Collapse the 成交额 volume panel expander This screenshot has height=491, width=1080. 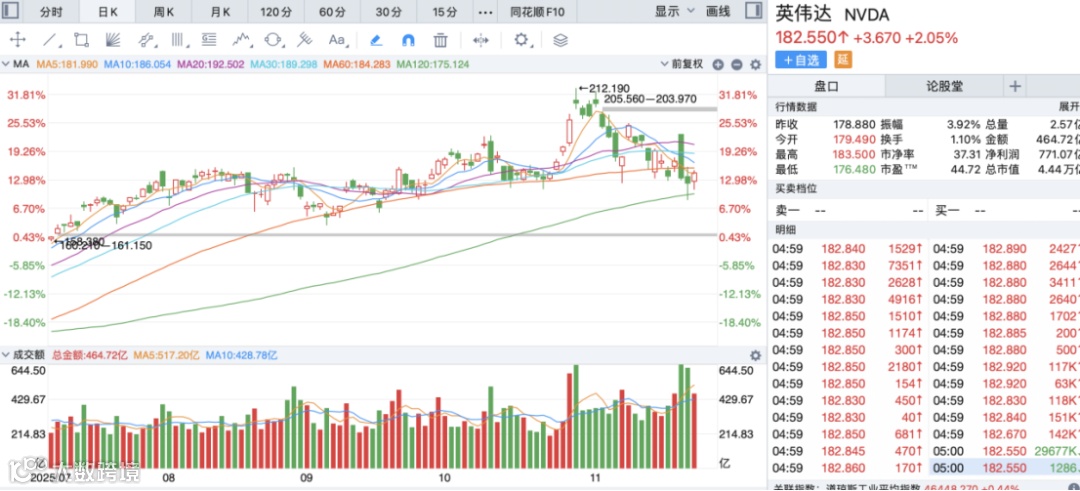(x=6, y=355)
